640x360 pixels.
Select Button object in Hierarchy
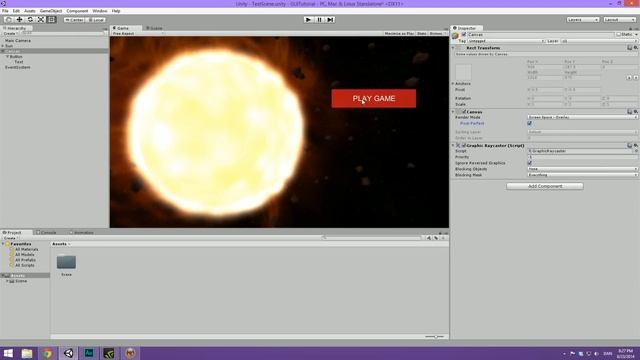[16, 57]
